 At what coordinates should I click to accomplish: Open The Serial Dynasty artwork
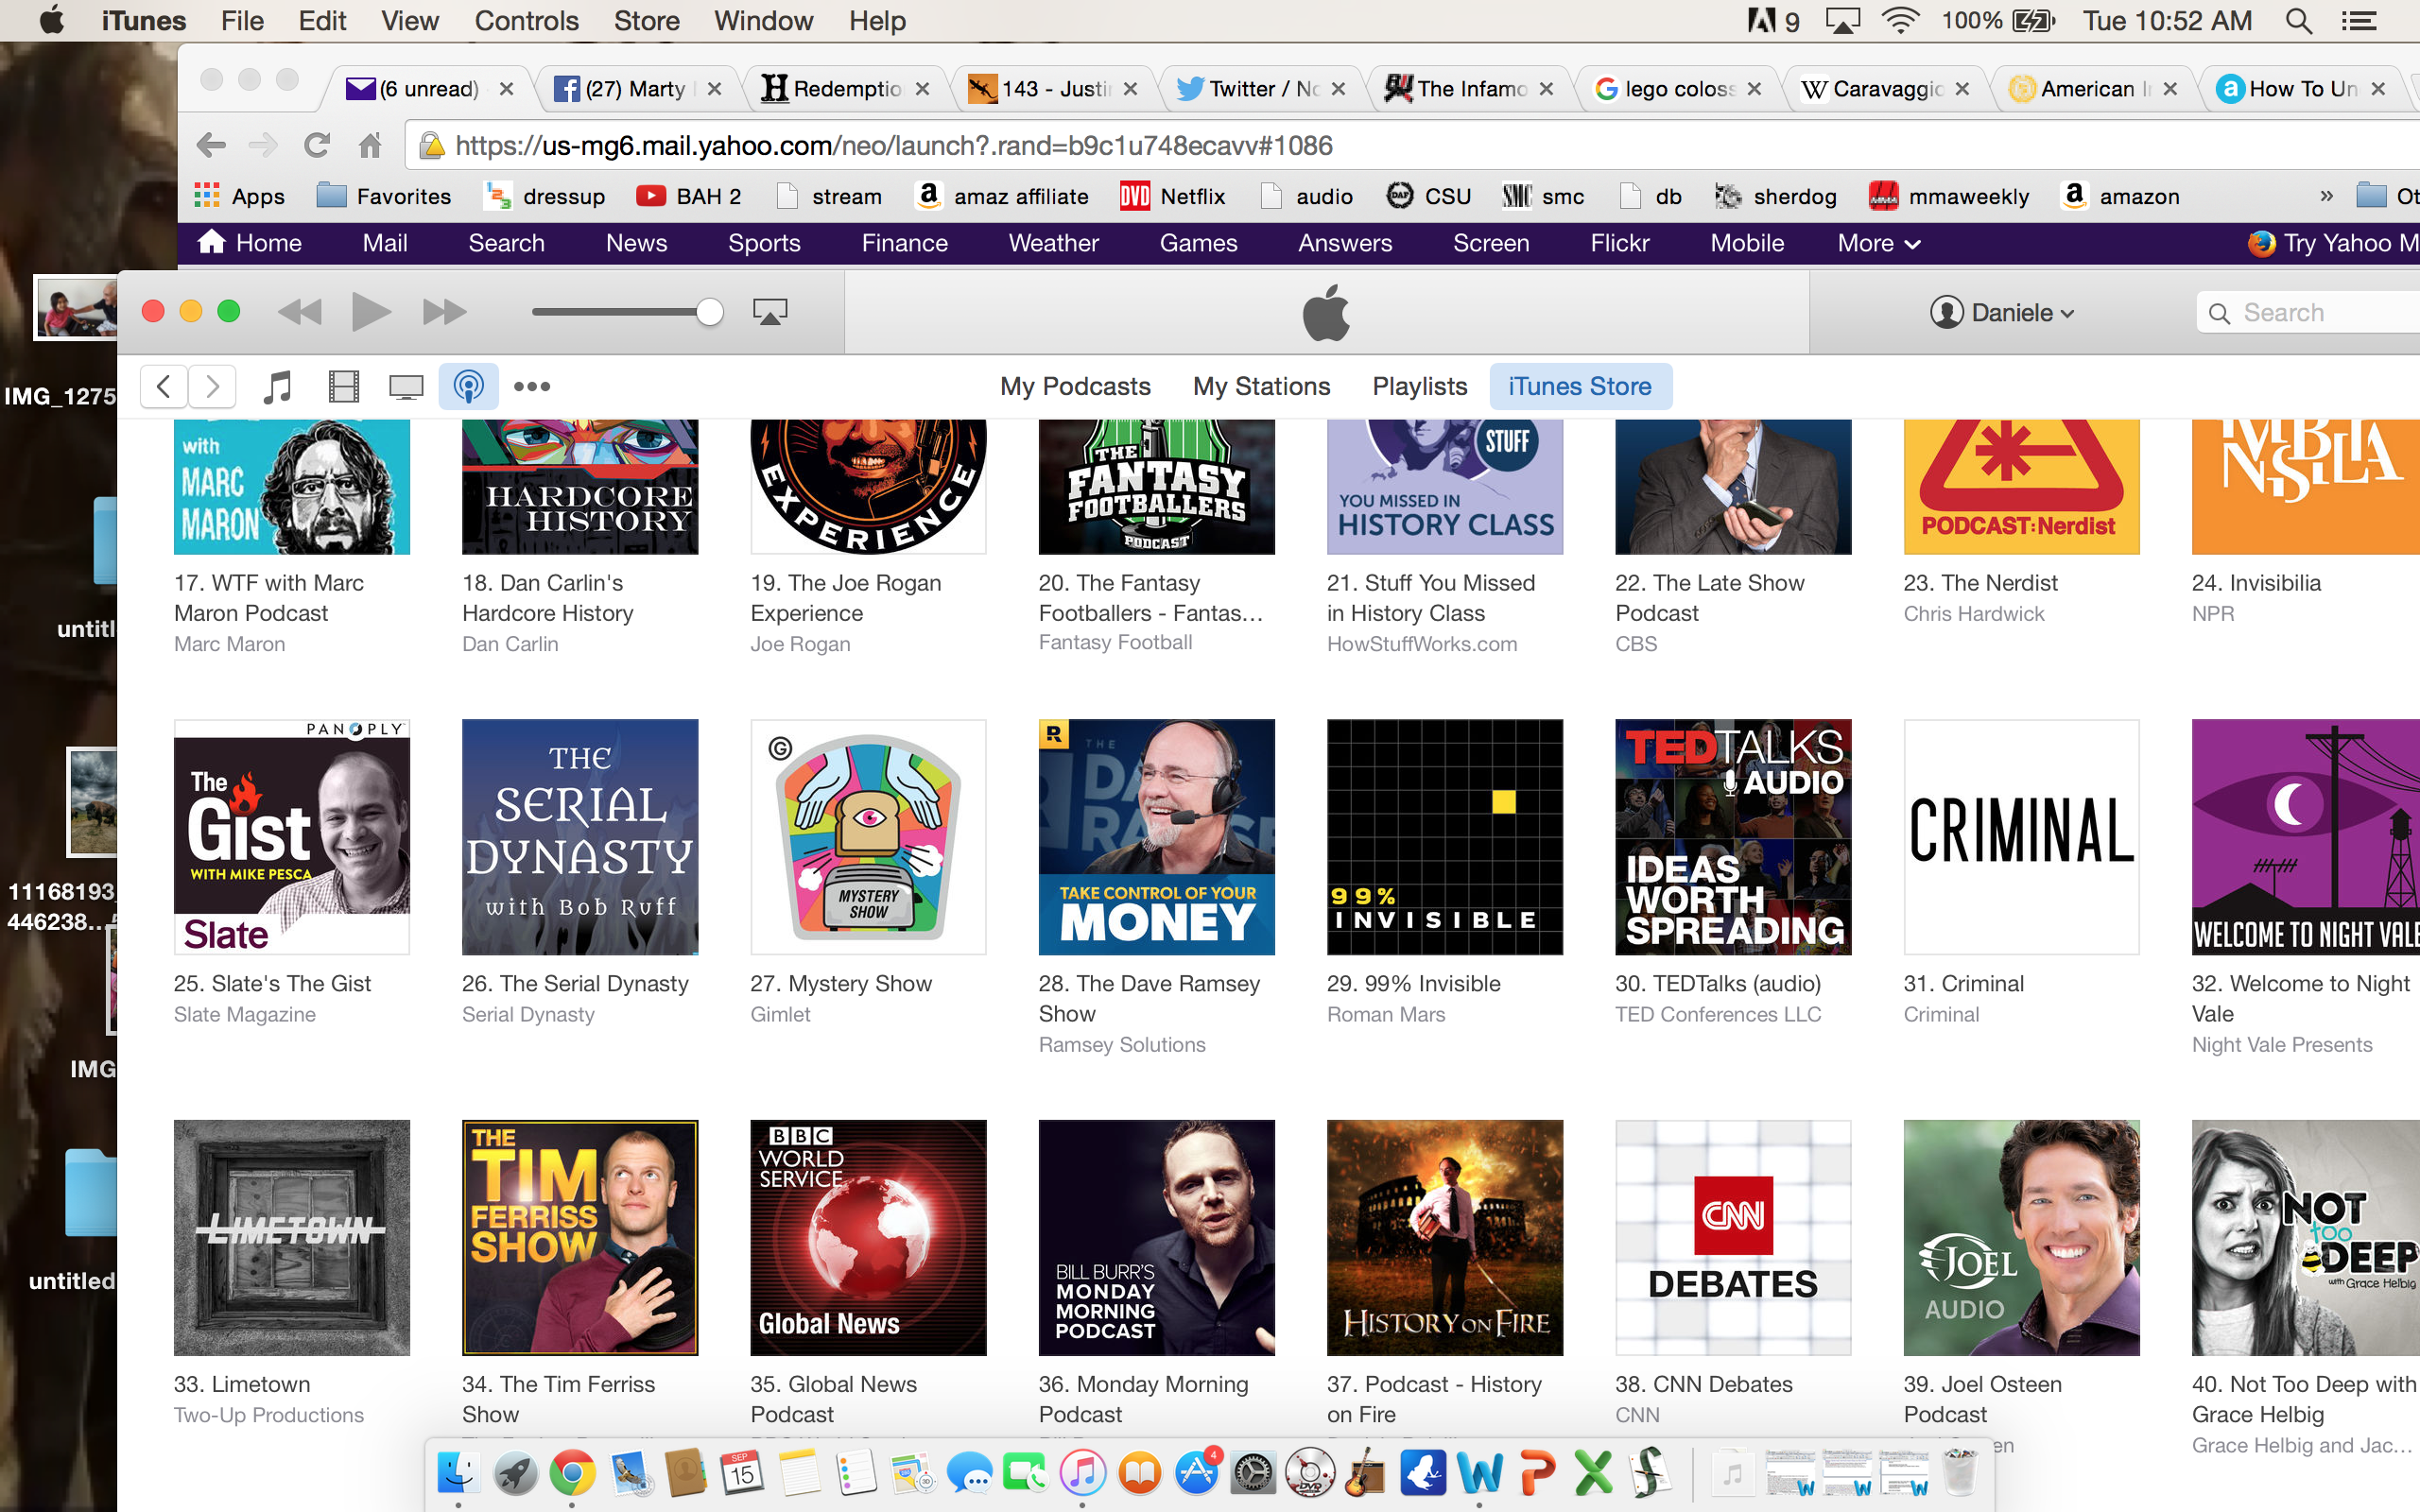580,837
